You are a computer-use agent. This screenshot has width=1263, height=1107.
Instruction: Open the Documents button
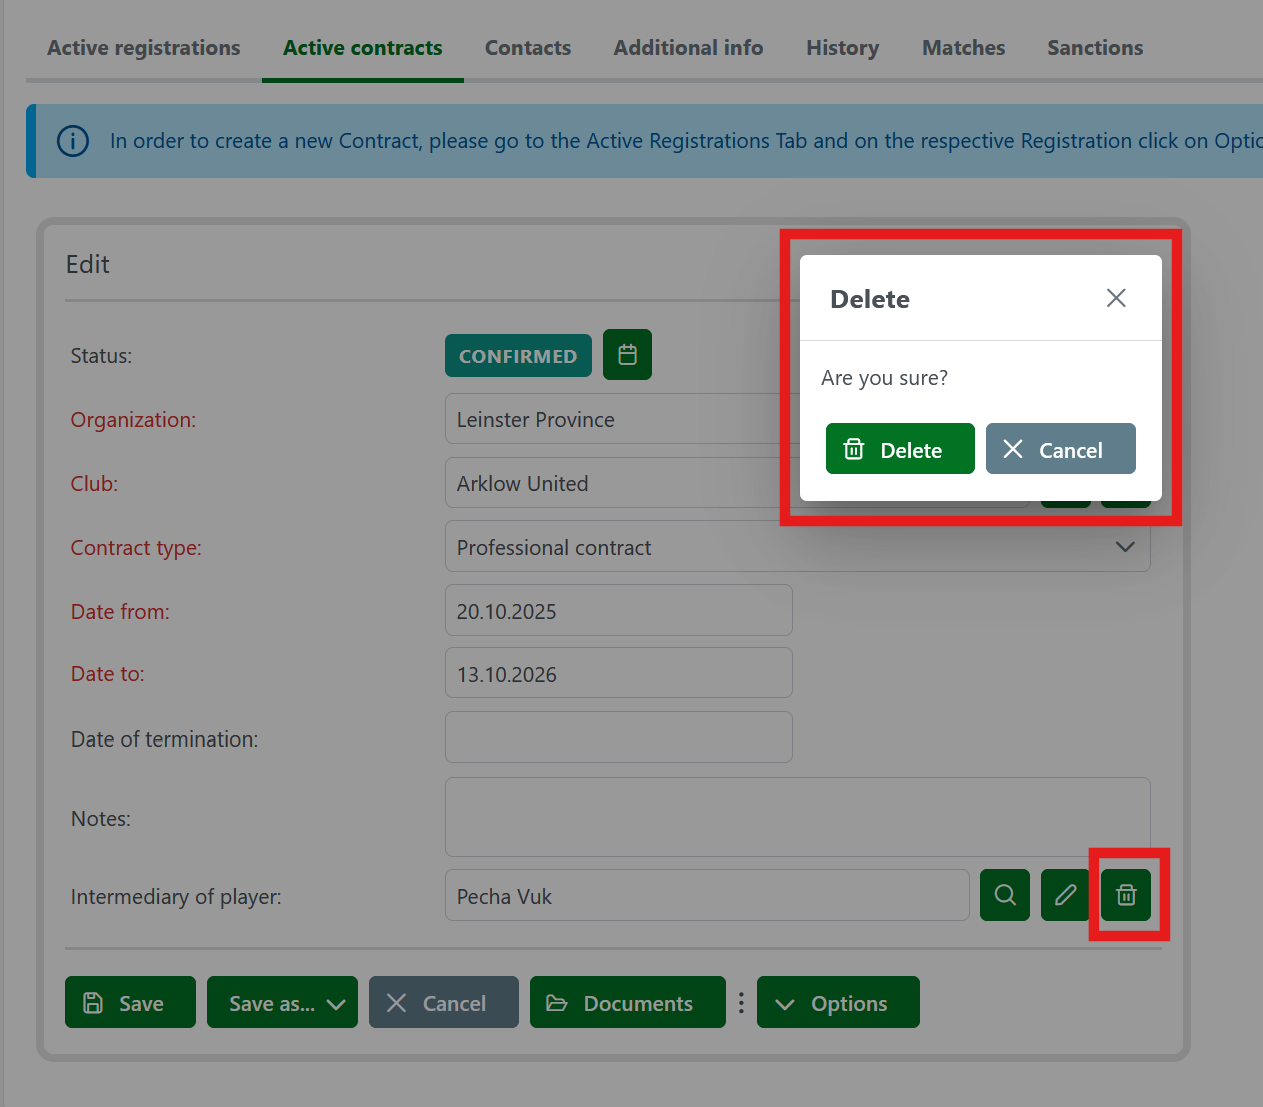(x=627, y=1003)
